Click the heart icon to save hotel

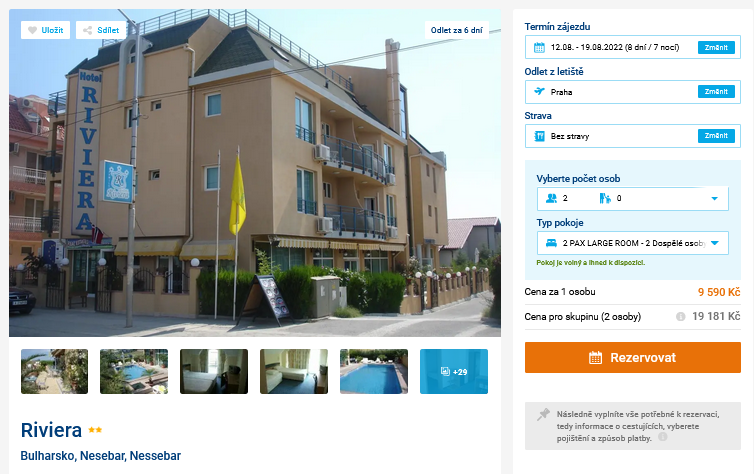pos(32,30)
